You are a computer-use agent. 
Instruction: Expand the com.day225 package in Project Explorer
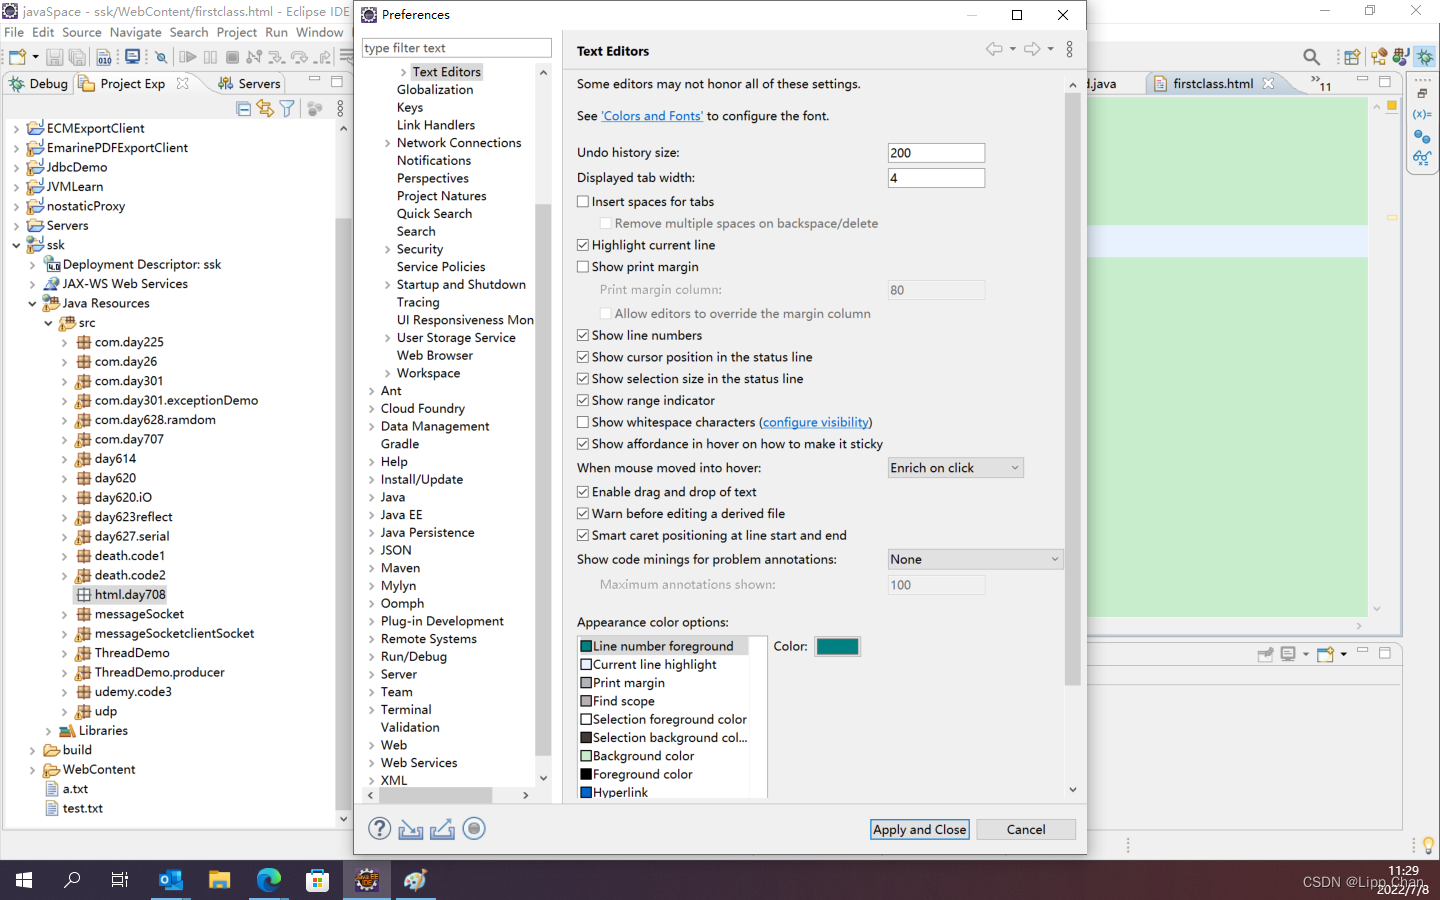tap(65, 343)
